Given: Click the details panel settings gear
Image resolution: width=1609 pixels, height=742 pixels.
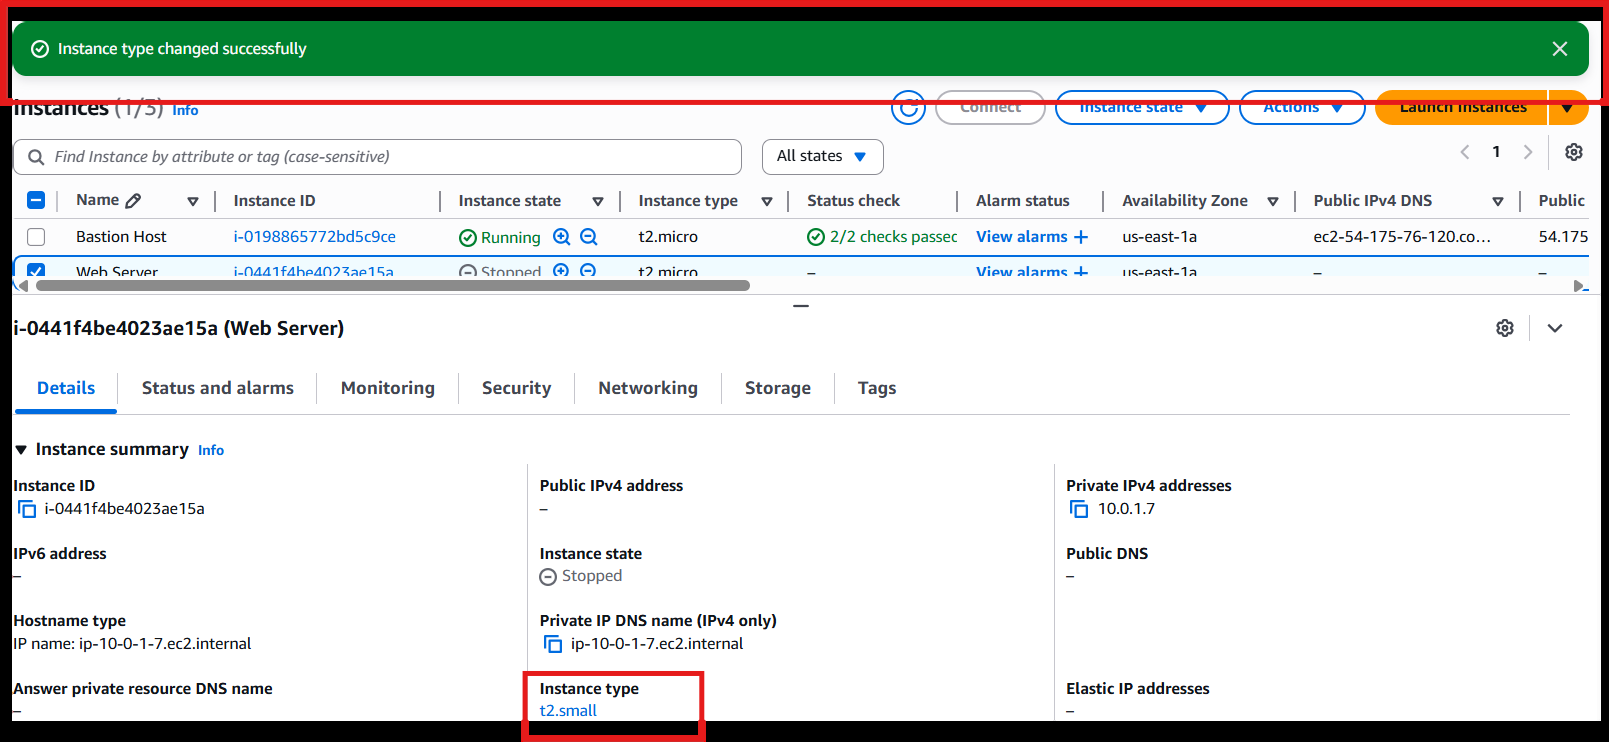Looking at the screenshot, I should pyautogui.click(x=1504, y=328).
